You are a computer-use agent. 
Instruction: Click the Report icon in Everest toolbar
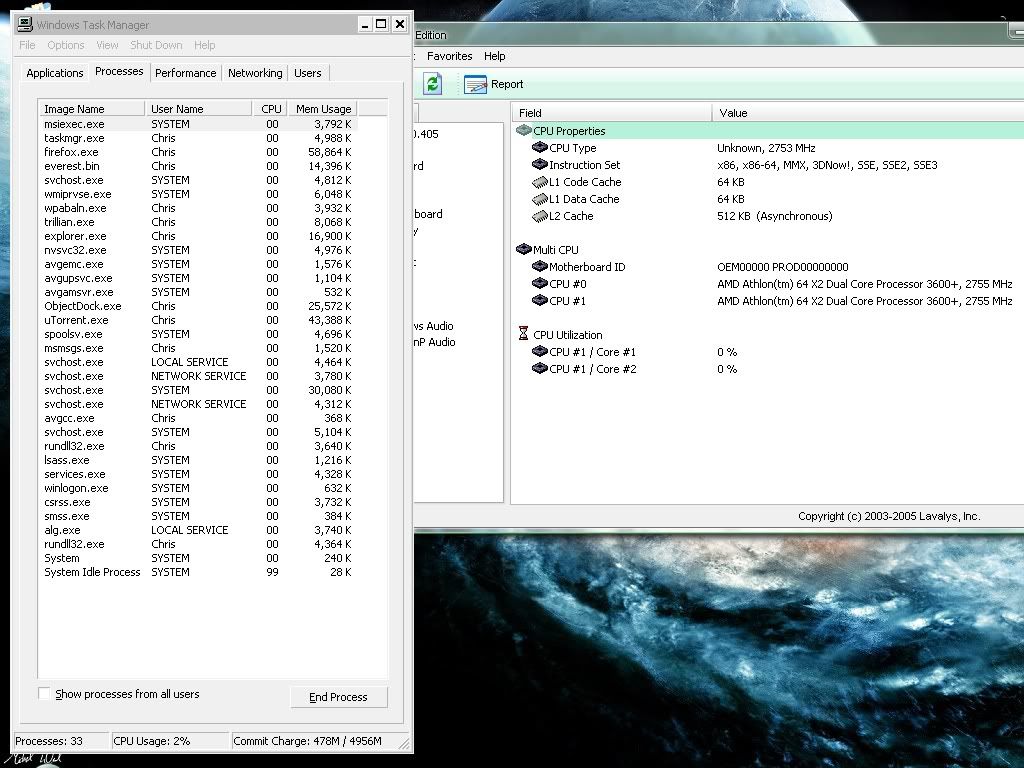tap(475, 84)
